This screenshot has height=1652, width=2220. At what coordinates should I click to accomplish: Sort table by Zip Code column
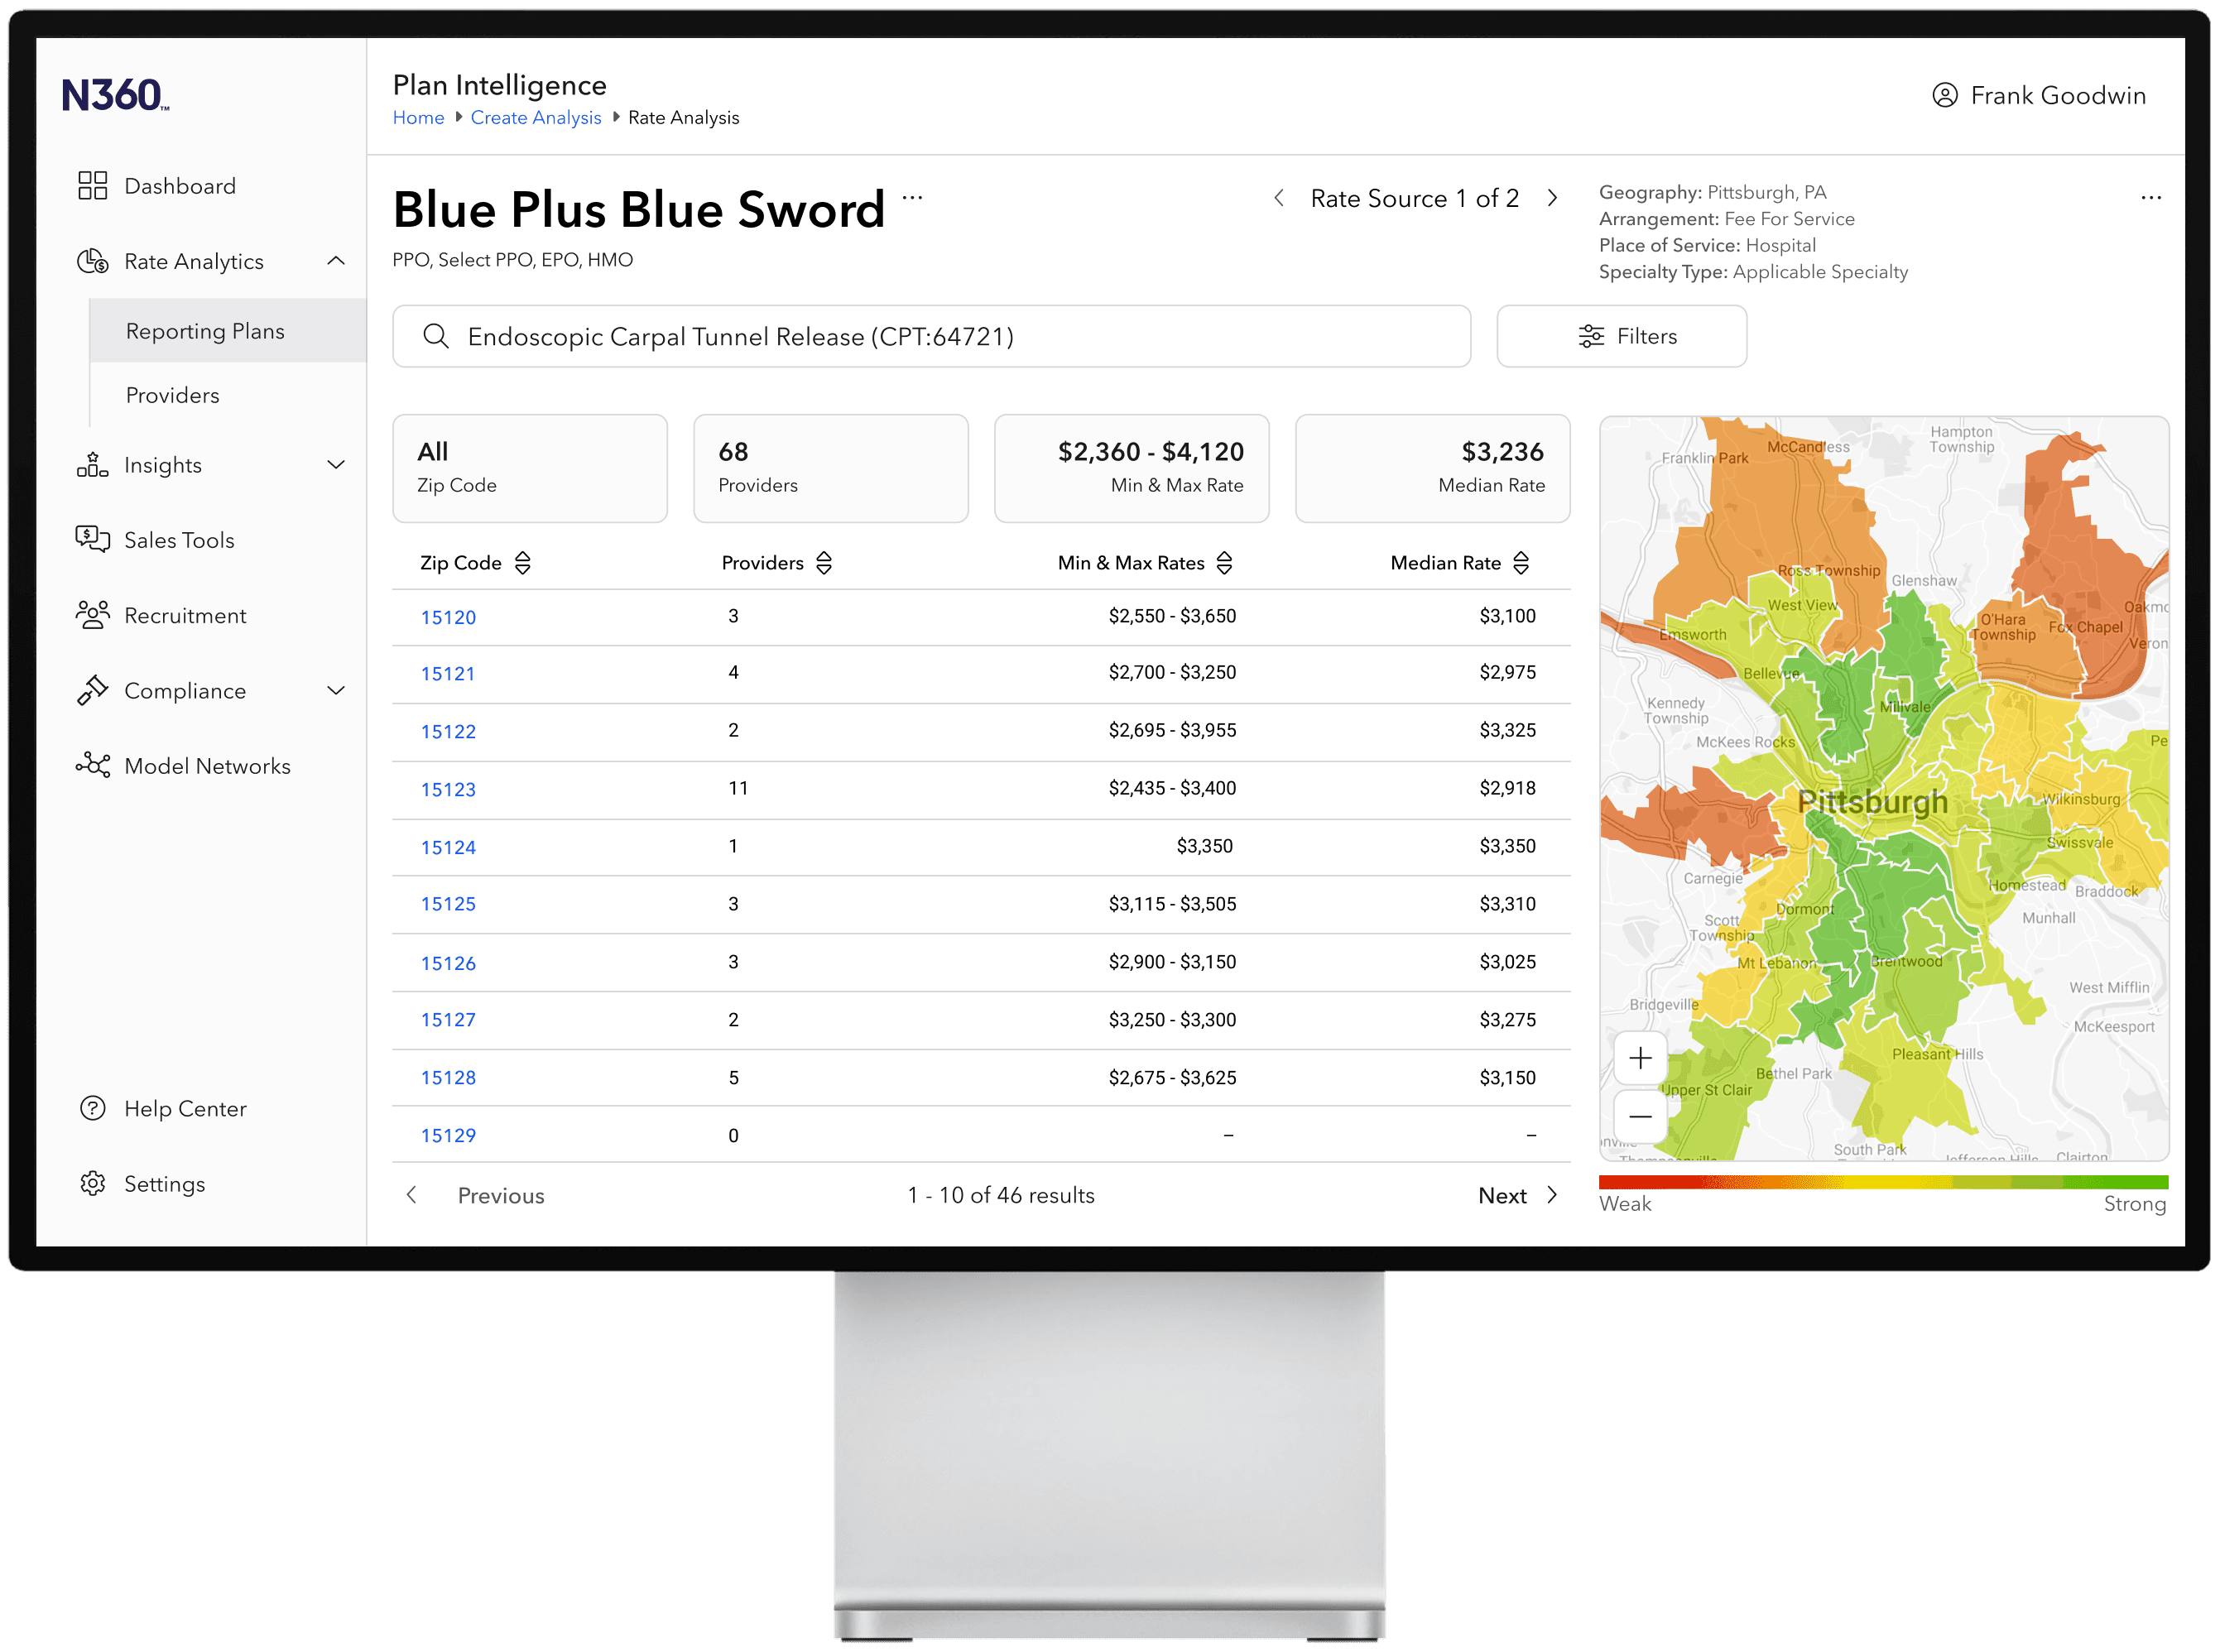[522, 563]
